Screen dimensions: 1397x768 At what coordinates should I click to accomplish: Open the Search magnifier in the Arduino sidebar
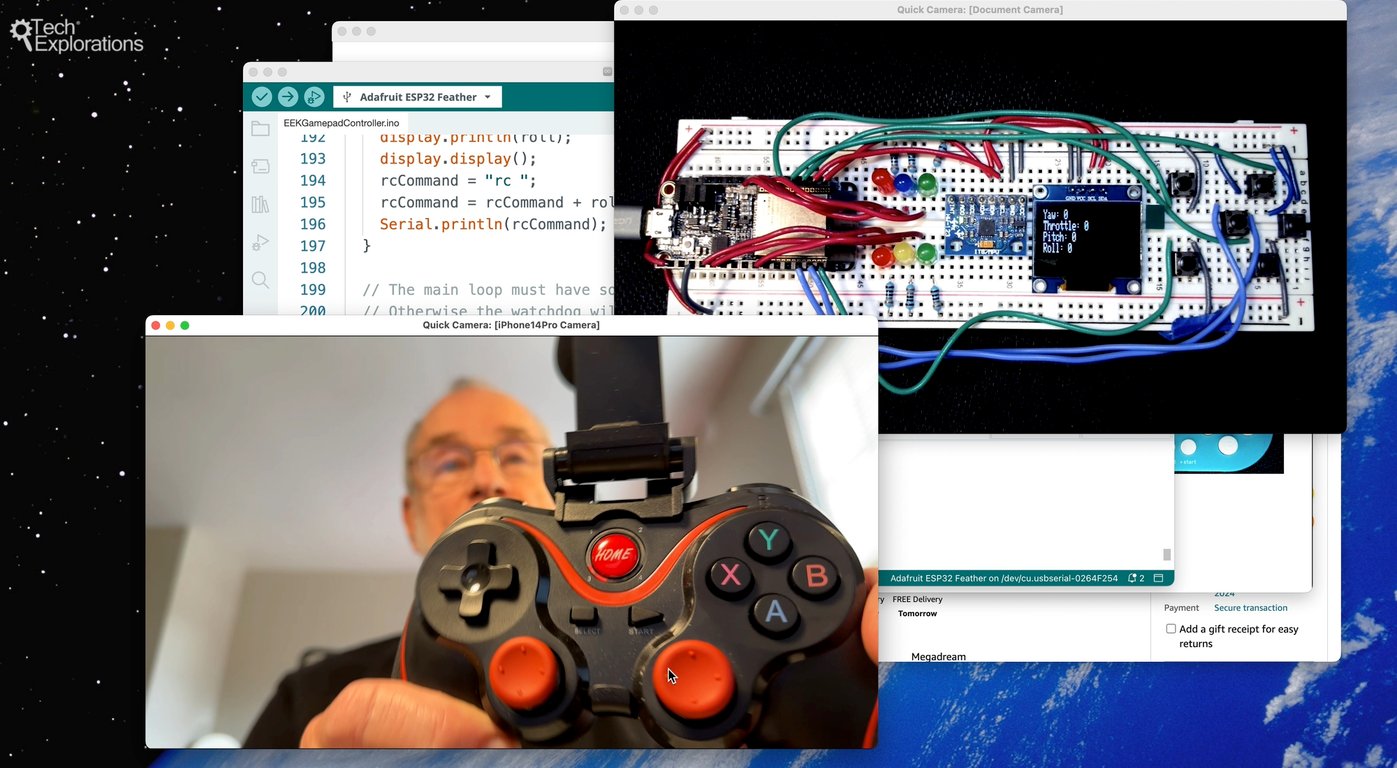[x=261, y=280]
